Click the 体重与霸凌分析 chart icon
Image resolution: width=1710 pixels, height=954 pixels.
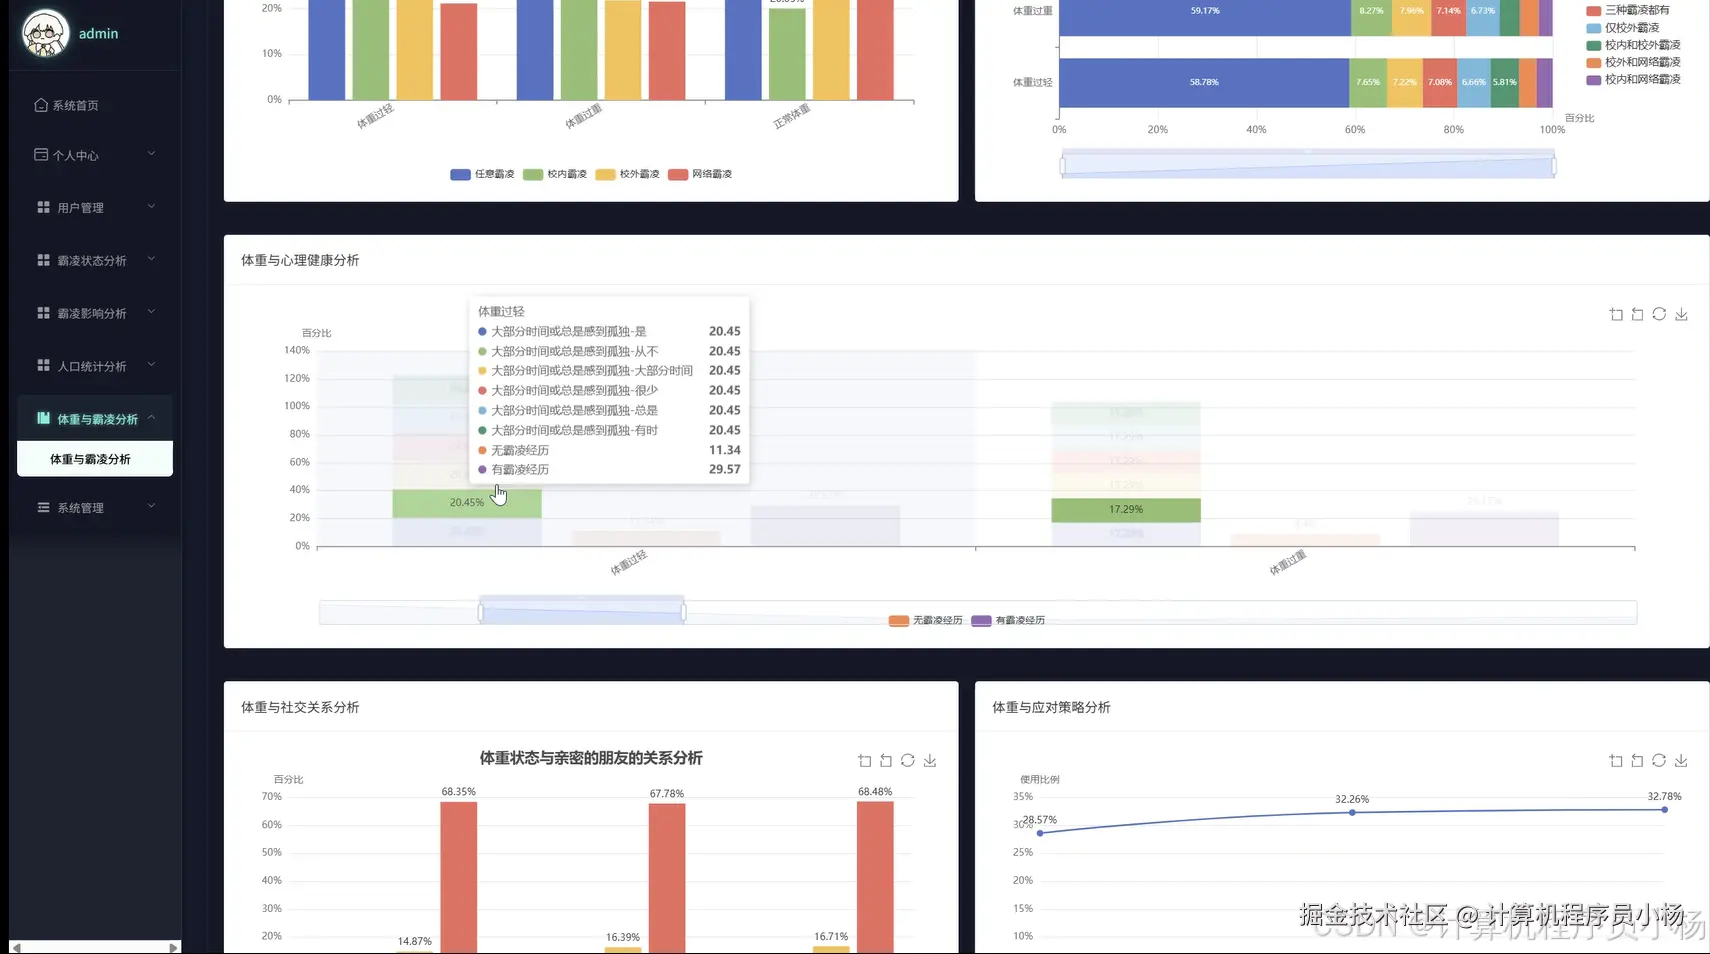point(43,419)
